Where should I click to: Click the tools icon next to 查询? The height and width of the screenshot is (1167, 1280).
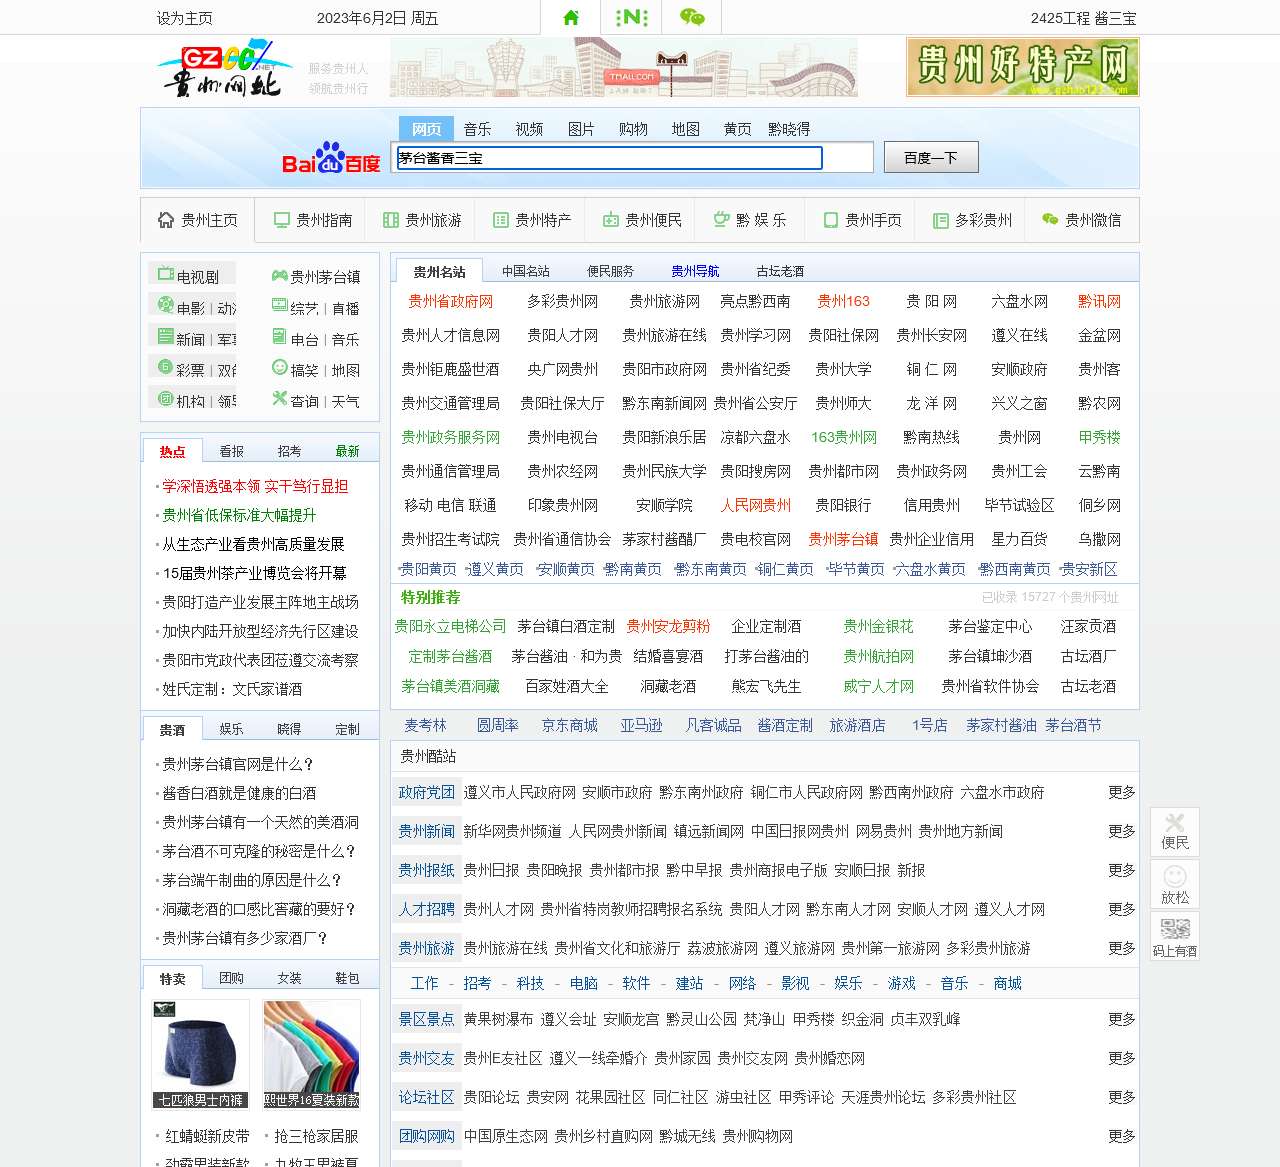point(280,398)
